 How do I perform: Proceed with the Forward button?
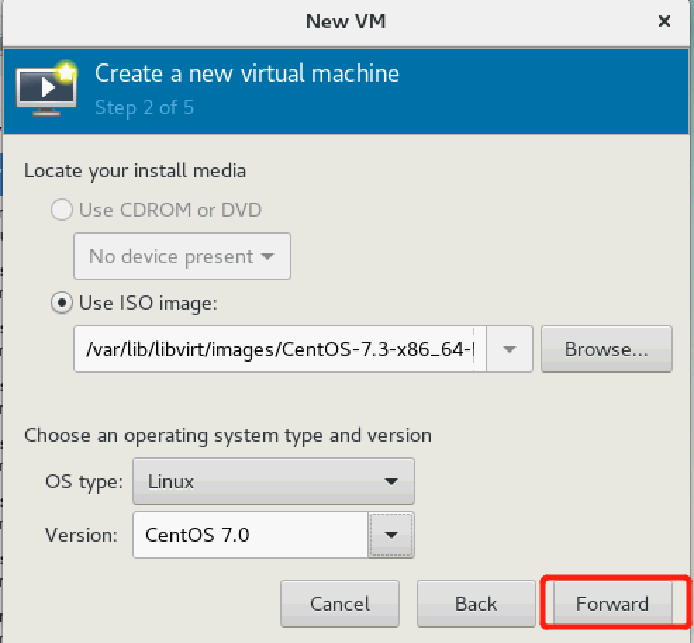coord(612,604)
